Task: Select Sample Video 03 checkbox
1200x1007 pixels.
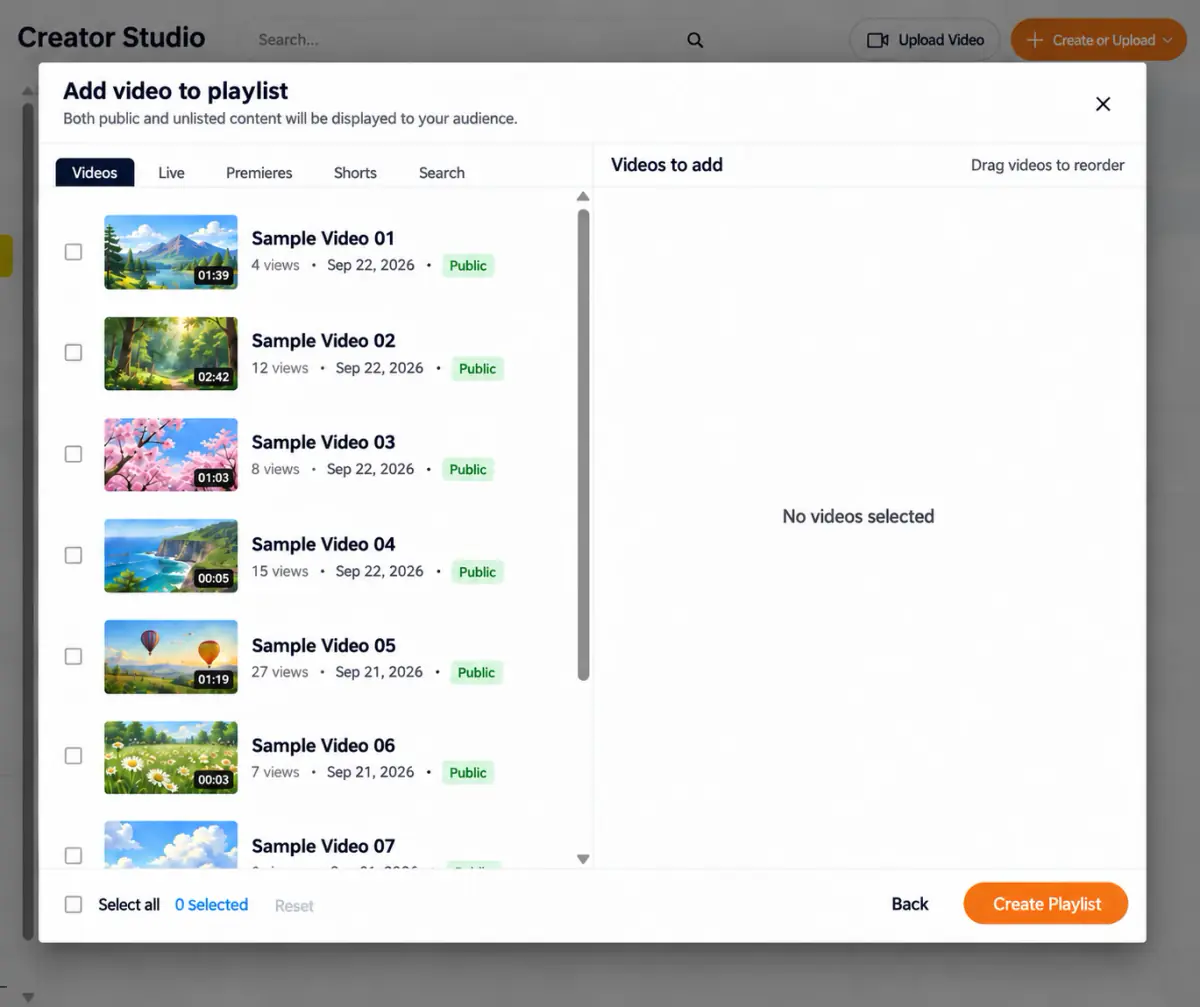Action: (73, 454)
